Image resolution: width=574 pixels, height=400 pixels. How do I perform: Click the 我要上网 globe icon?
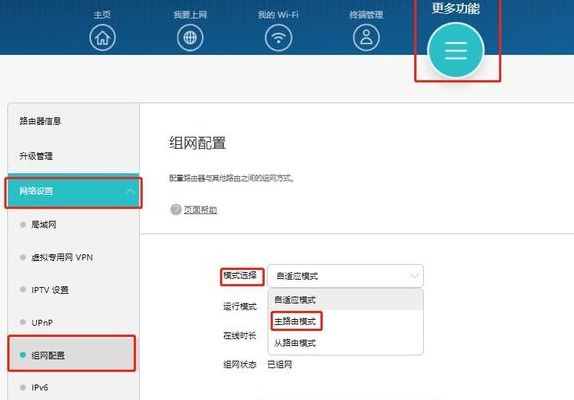pos(190,37)
